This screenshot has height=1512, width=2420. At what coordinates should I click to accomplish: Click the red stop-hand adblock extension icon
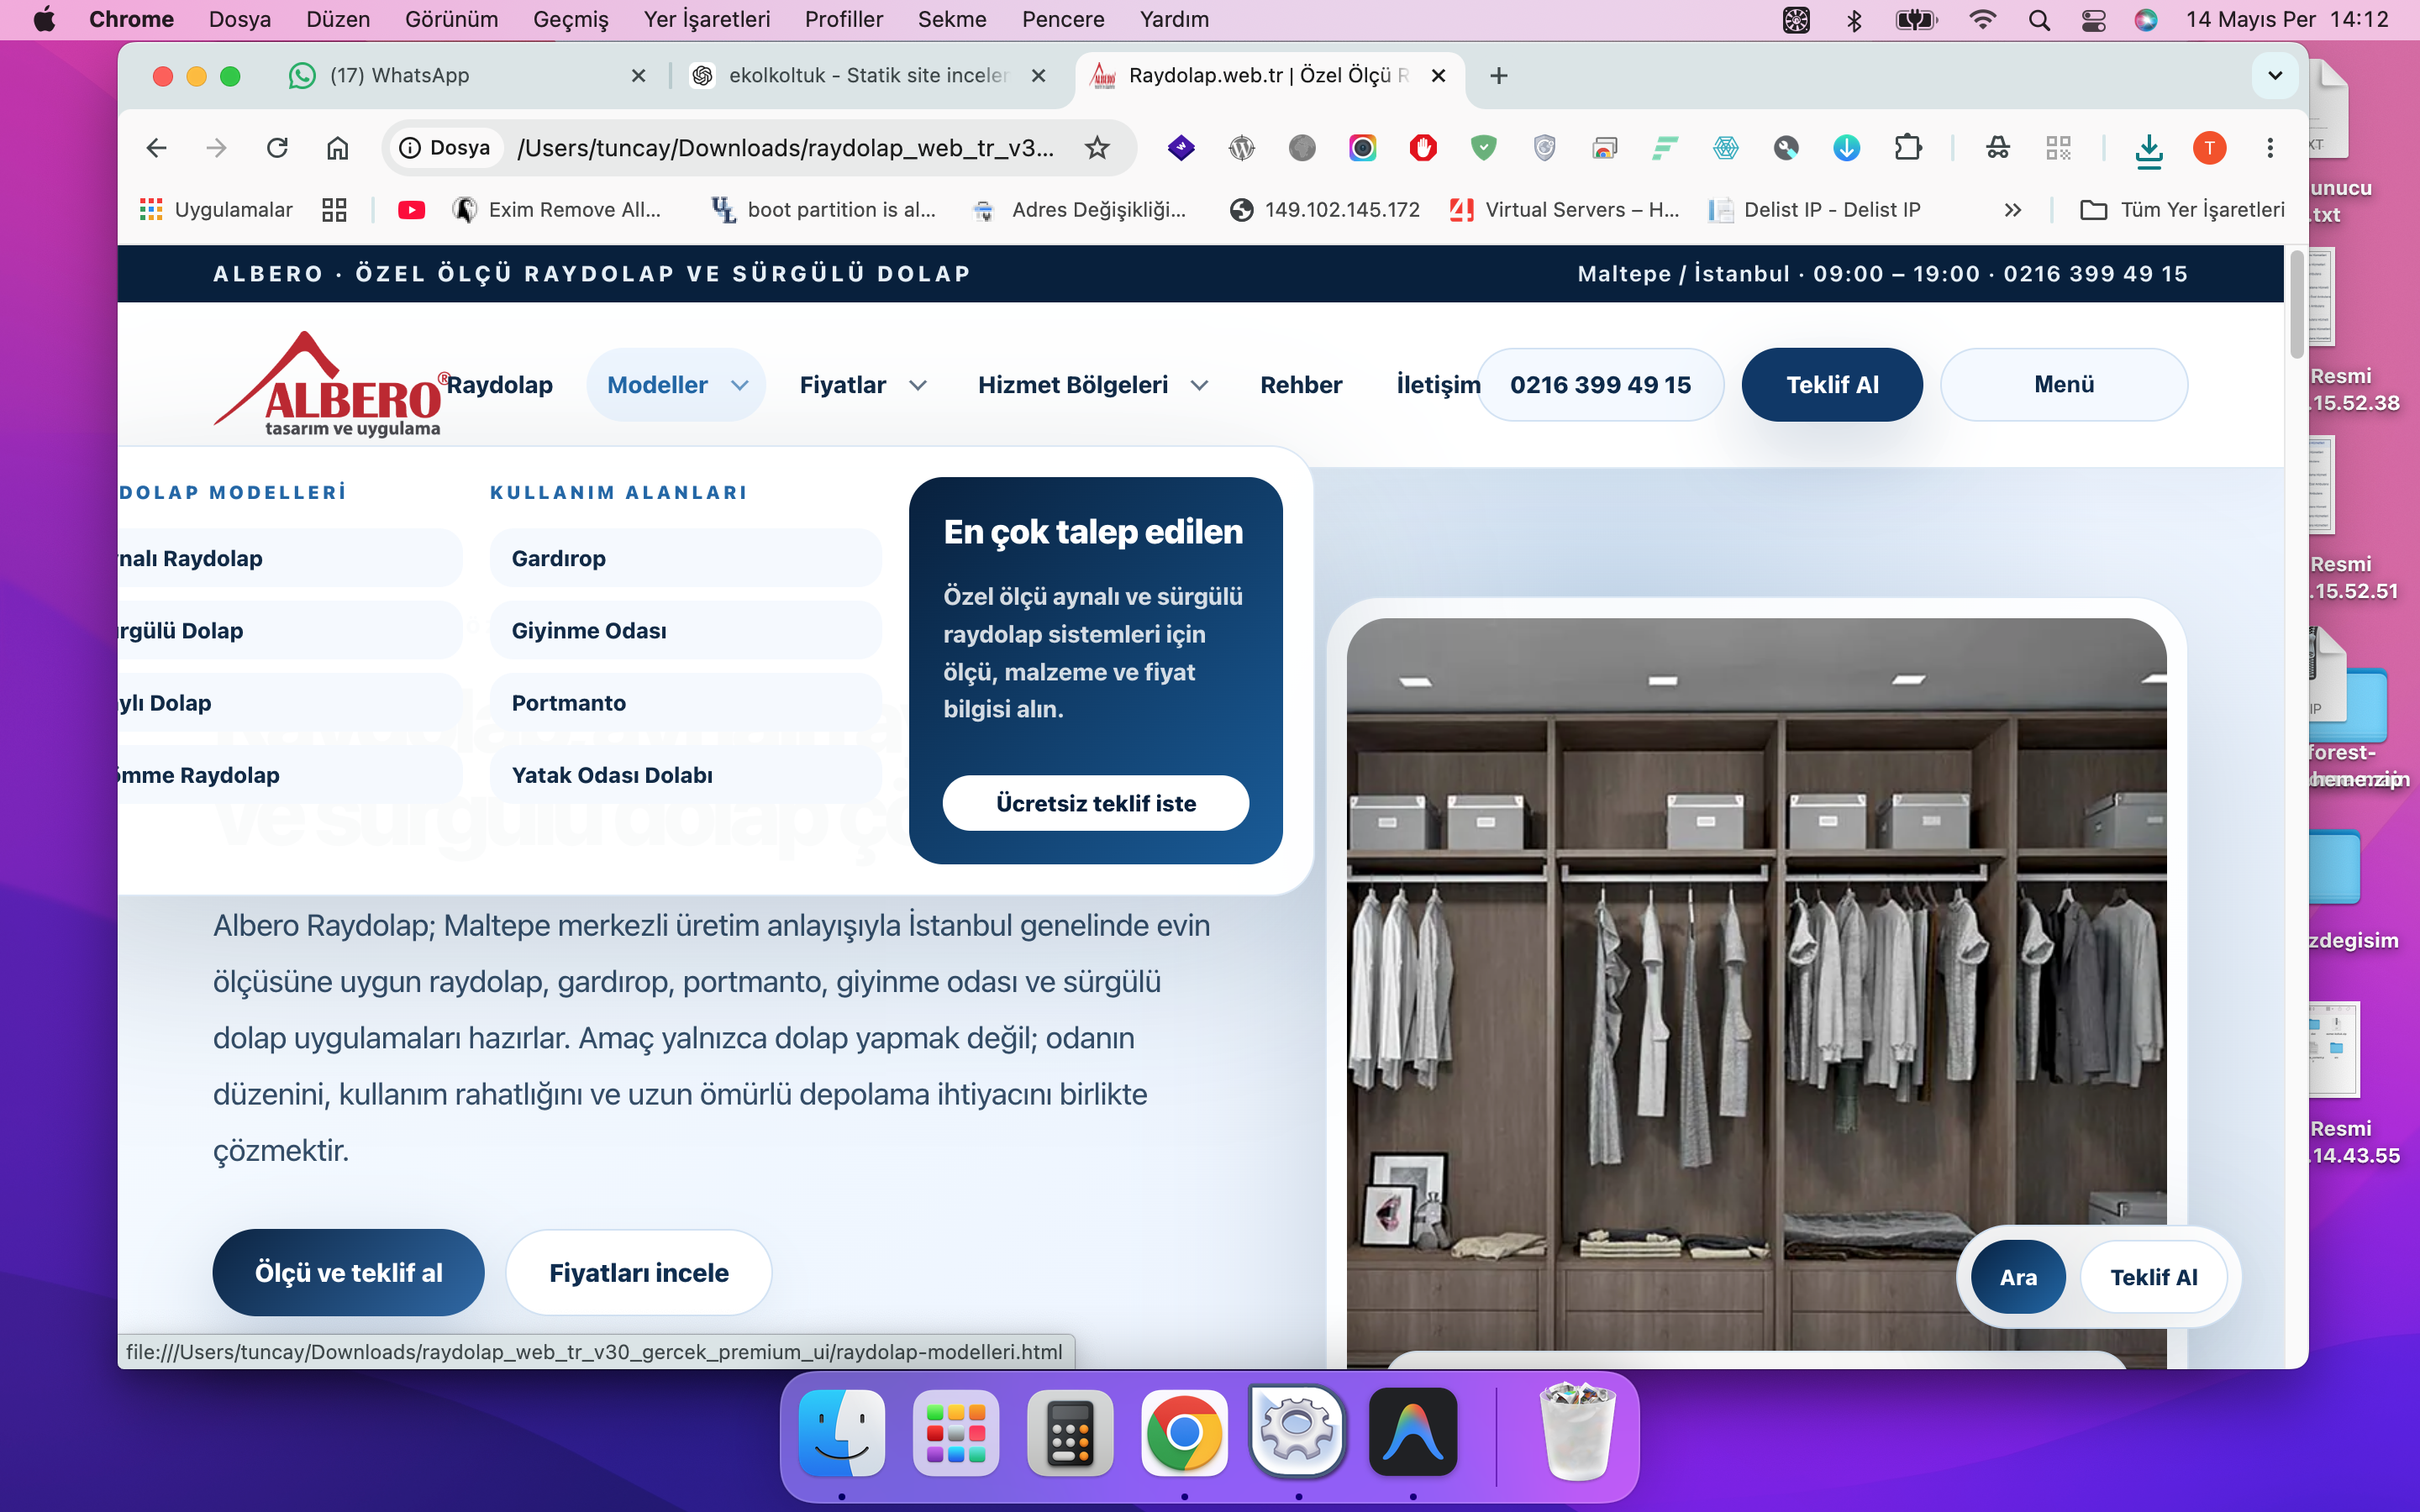1423,148
